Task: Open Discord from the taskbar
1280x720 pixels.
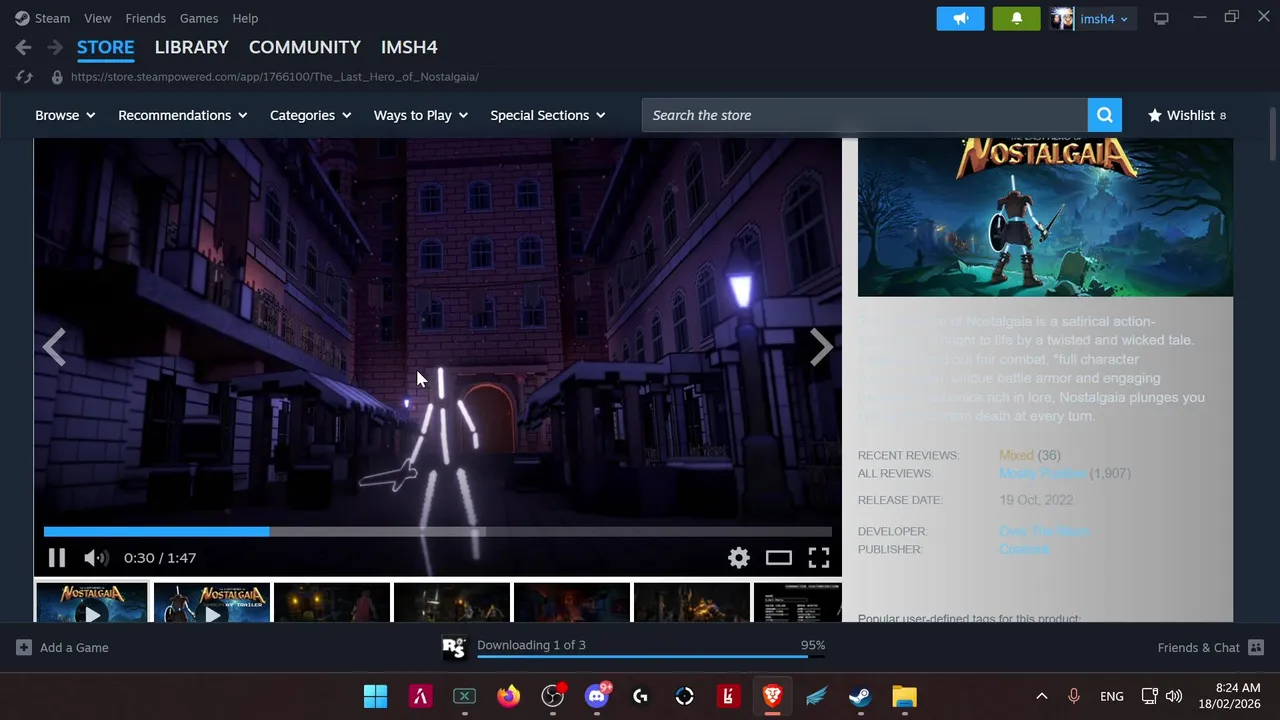Action: [x=597, y=696]
